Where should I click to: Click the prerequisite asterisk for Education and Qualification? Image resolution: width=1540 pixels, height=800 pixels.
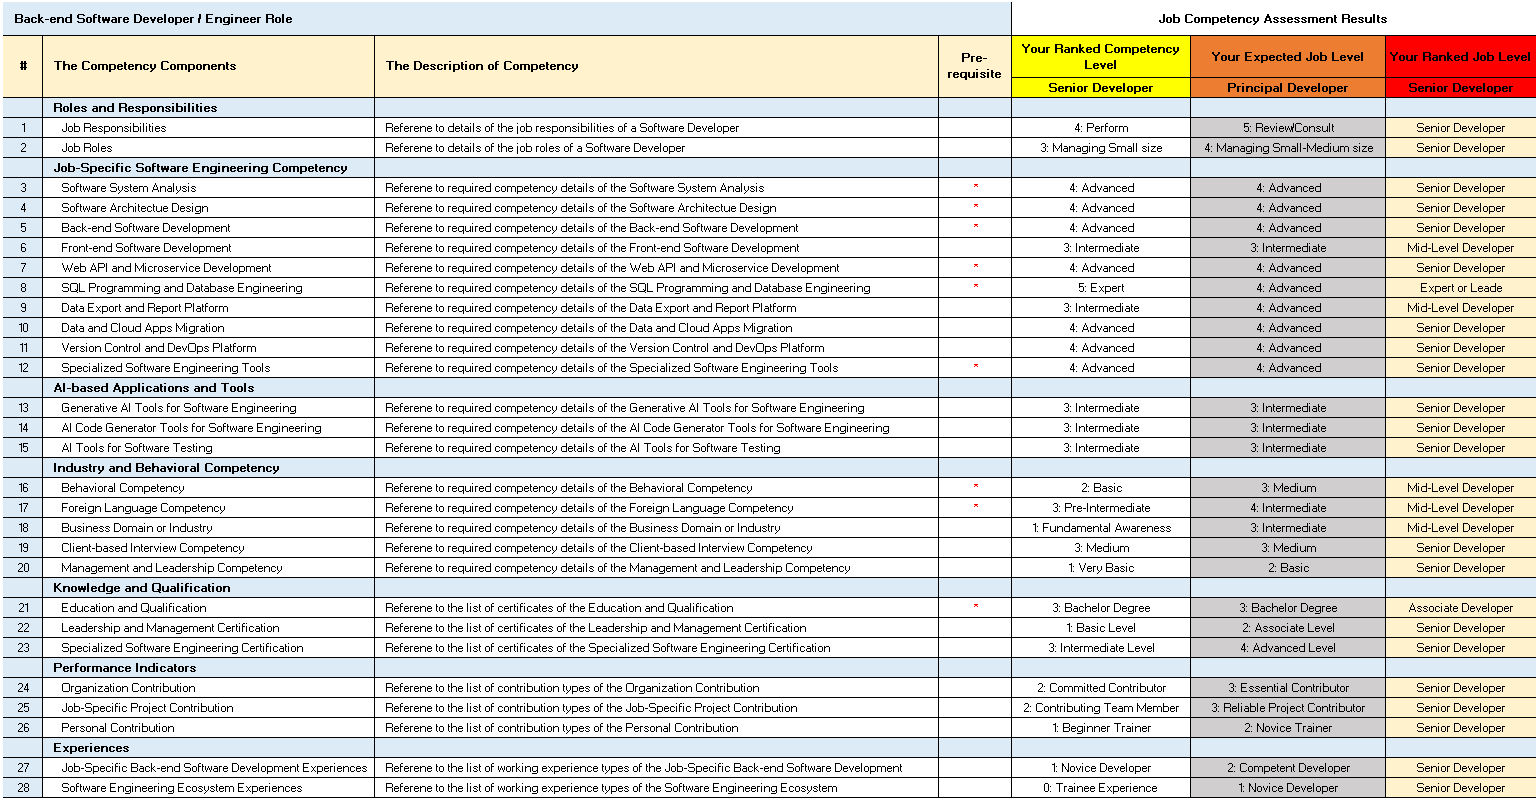[975, 607]
